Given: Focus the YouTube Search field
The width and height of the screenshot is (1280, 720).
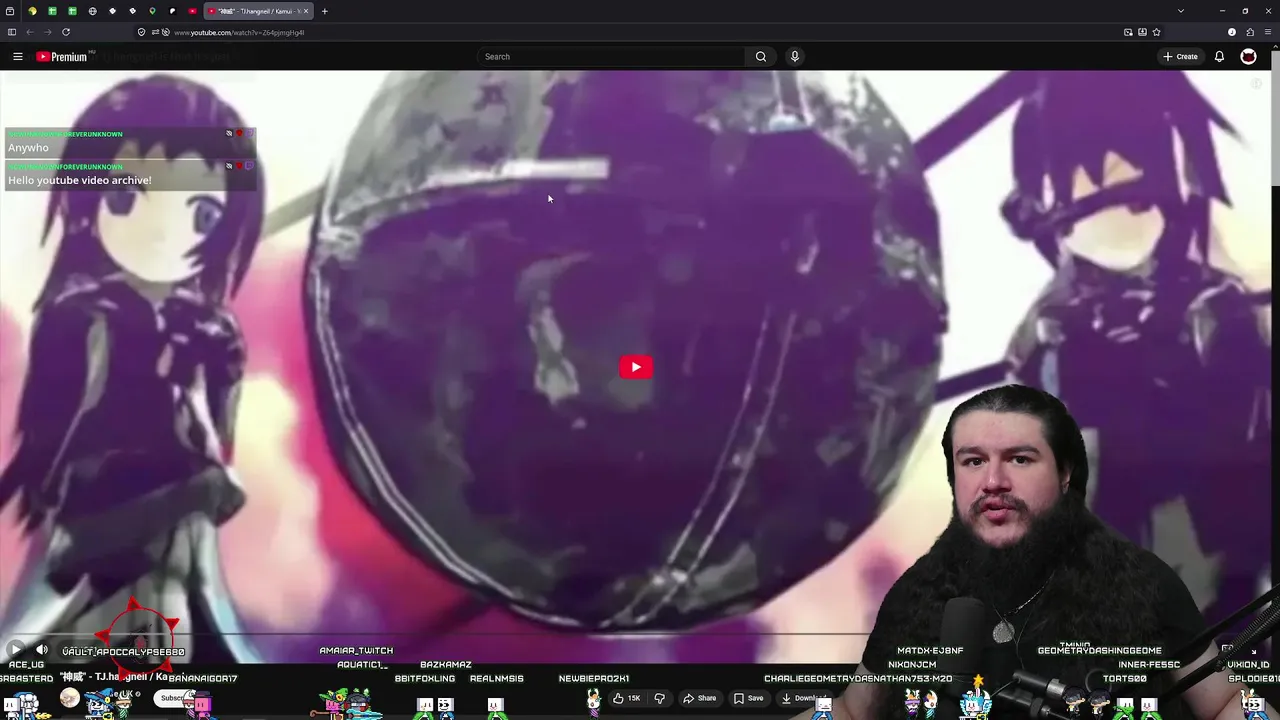Looking at the screenshot, I should click(x=612, y=57).
